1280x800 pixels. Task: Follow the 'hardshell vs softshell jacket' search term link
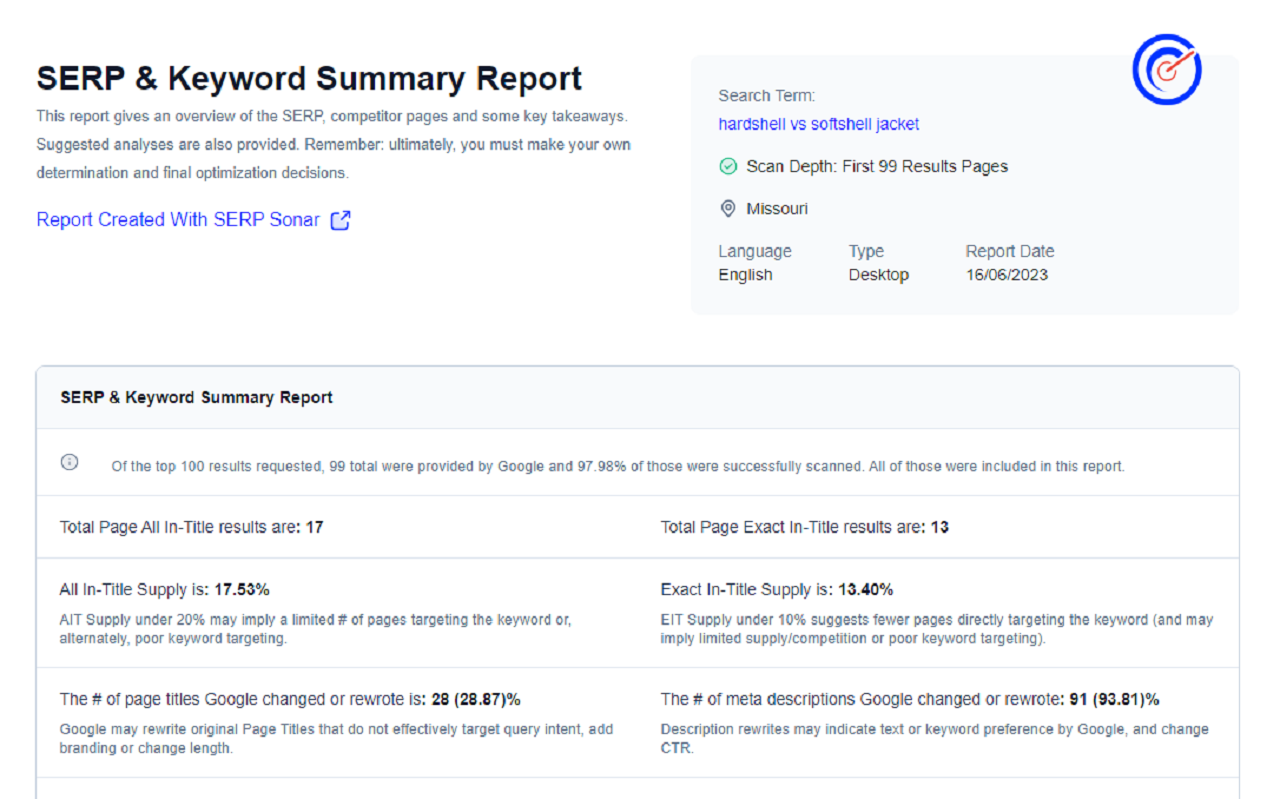[818, 124]
